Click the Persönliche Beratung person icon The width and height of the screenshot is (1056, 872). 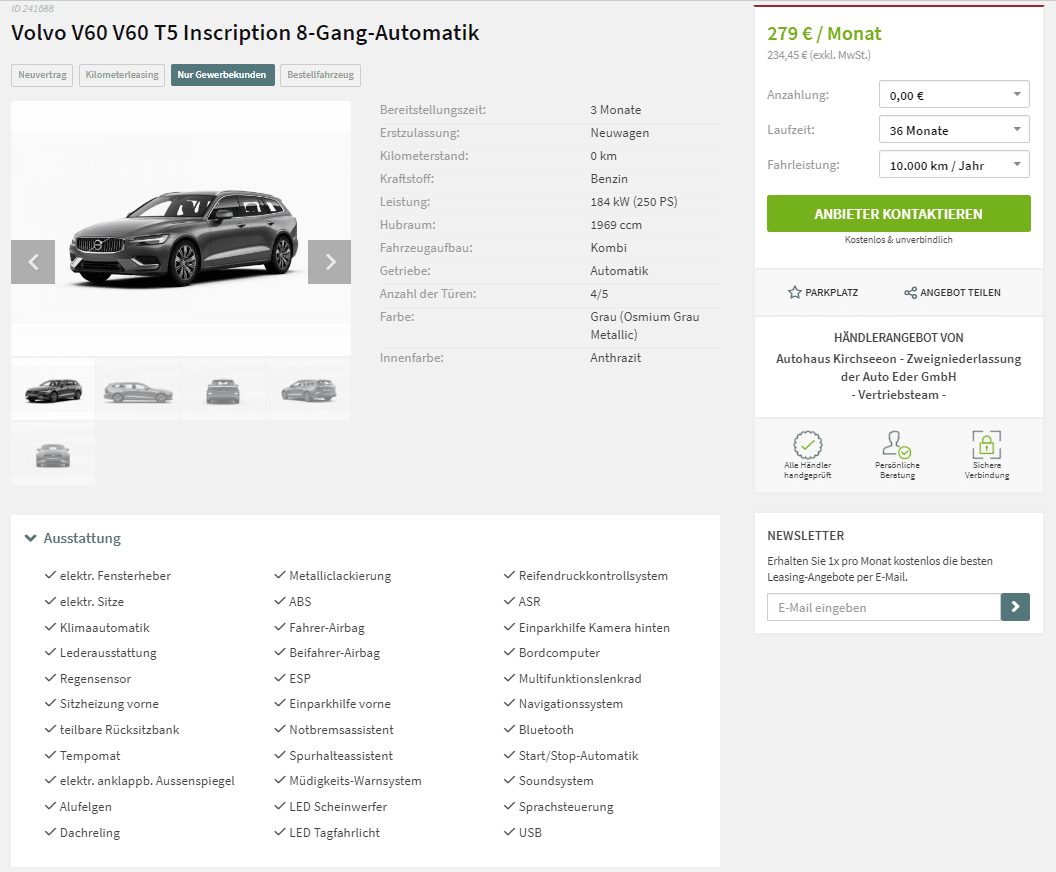point(896,444)
